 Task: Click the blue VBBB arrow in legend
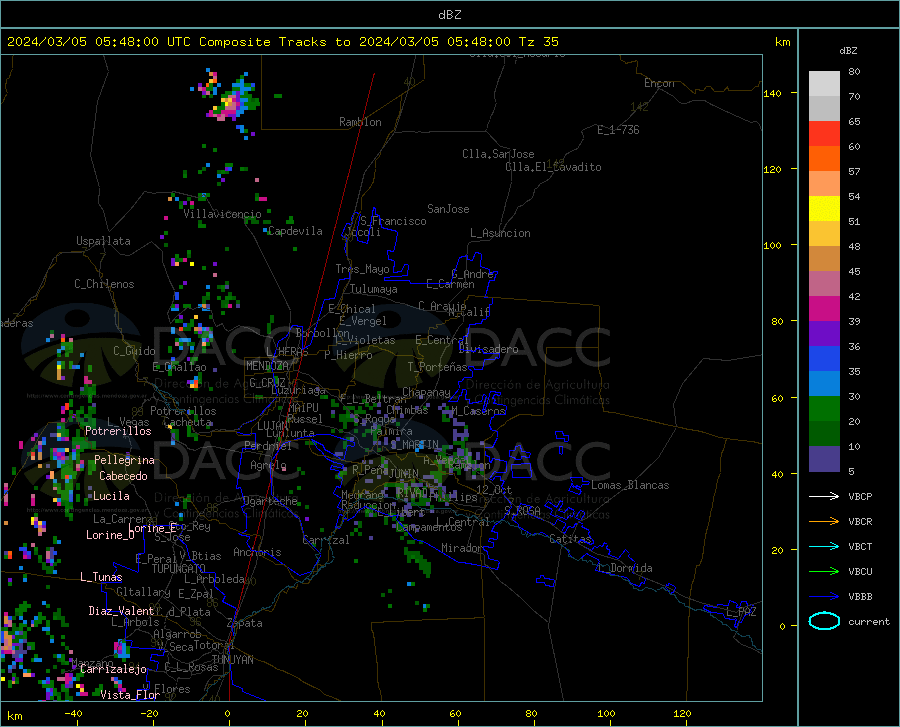pyautogui.click(x=824, y=596)
